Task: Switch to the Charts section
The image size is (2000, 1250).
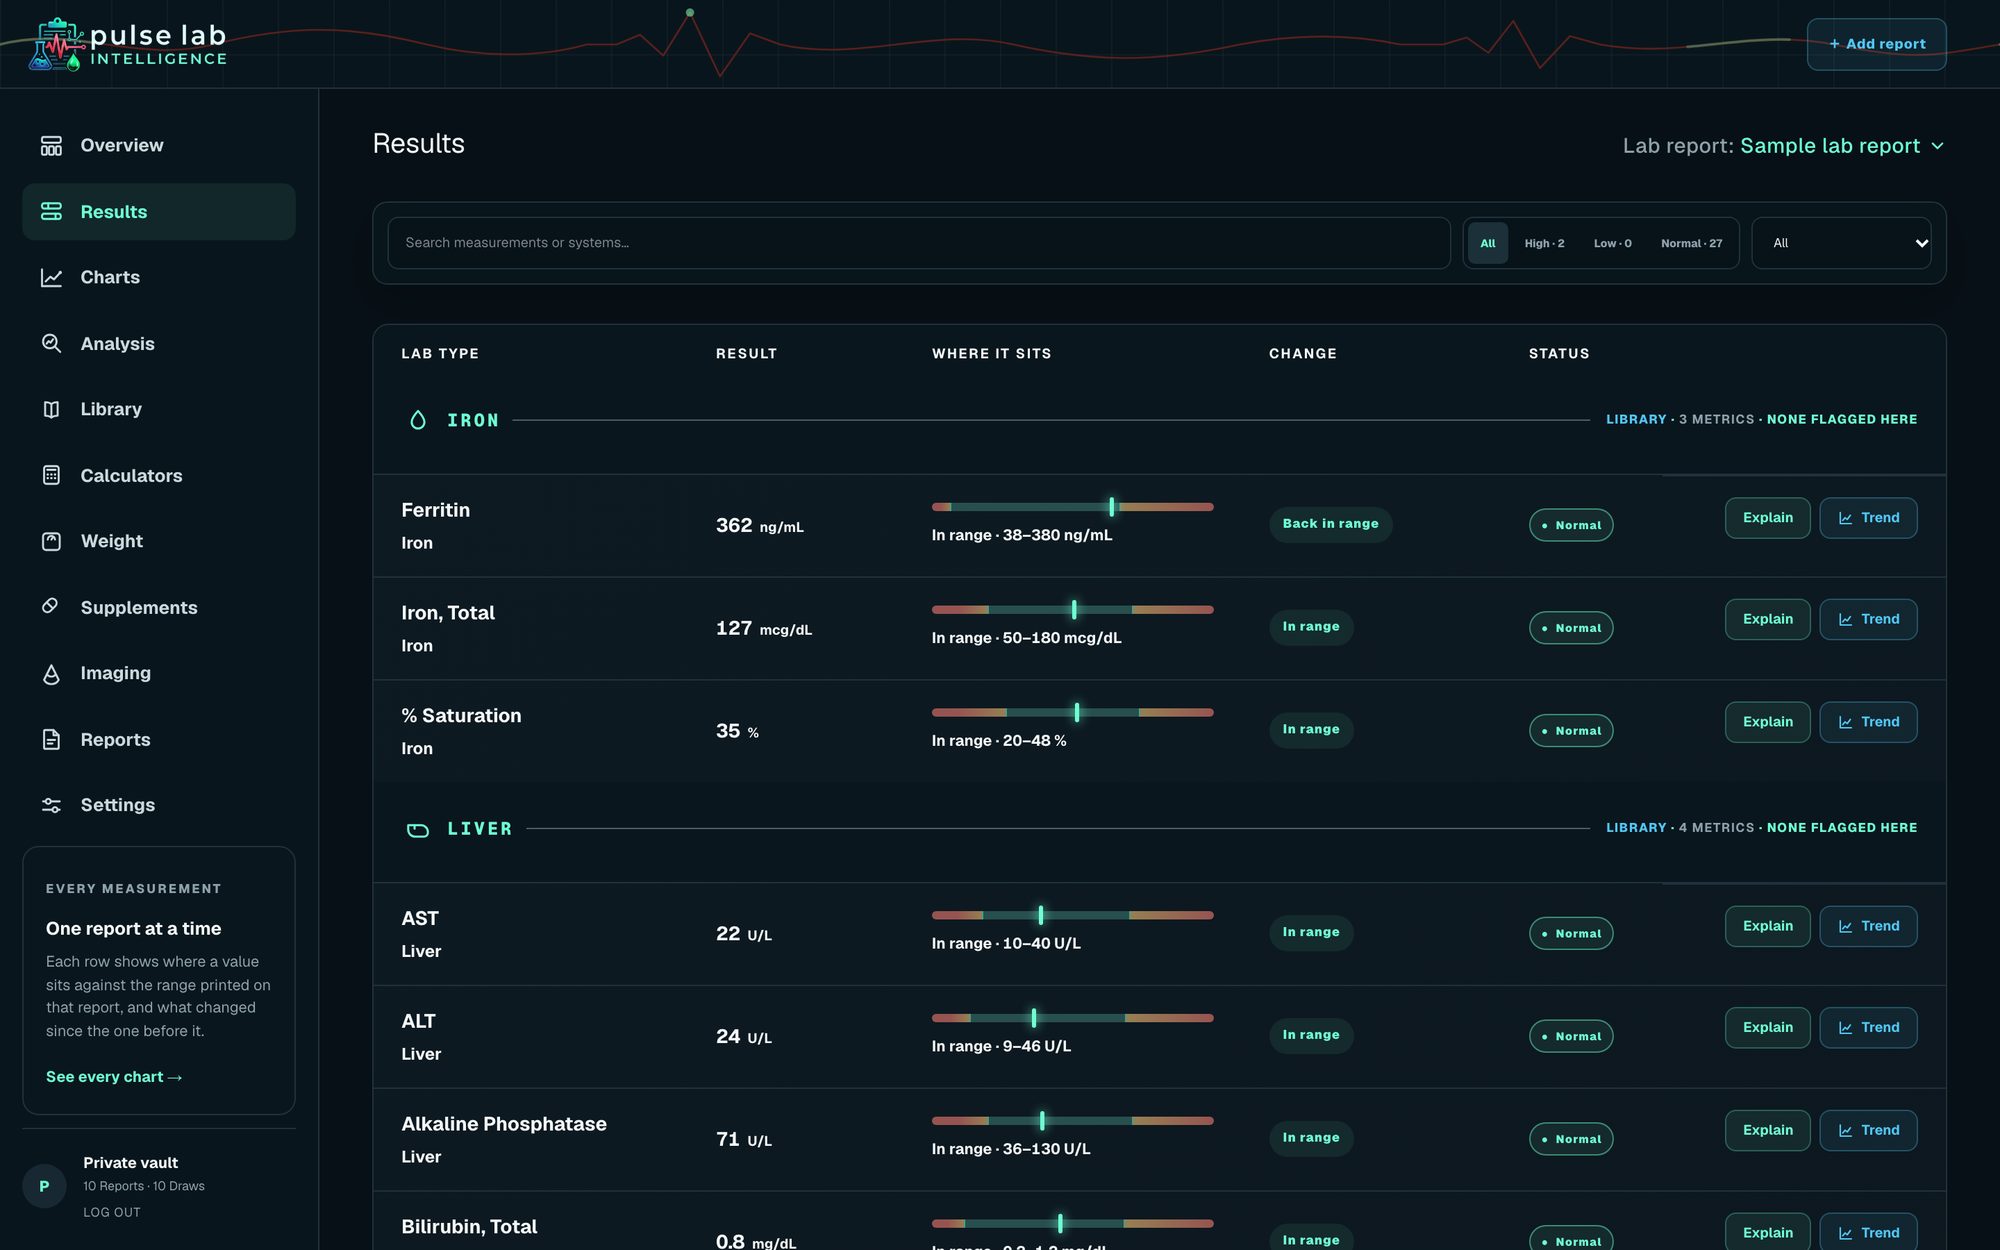Action: coord(158,278)
